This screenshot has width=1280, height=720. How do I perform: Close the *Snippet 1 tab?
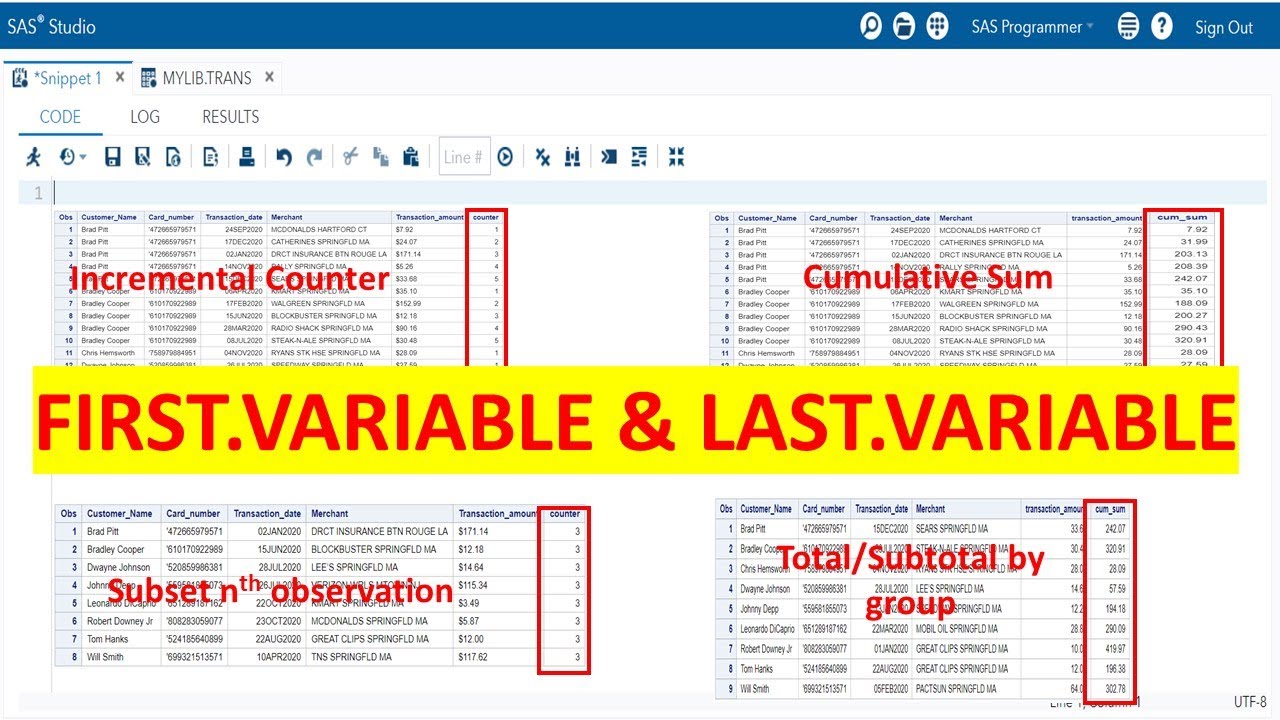[119, 76]
